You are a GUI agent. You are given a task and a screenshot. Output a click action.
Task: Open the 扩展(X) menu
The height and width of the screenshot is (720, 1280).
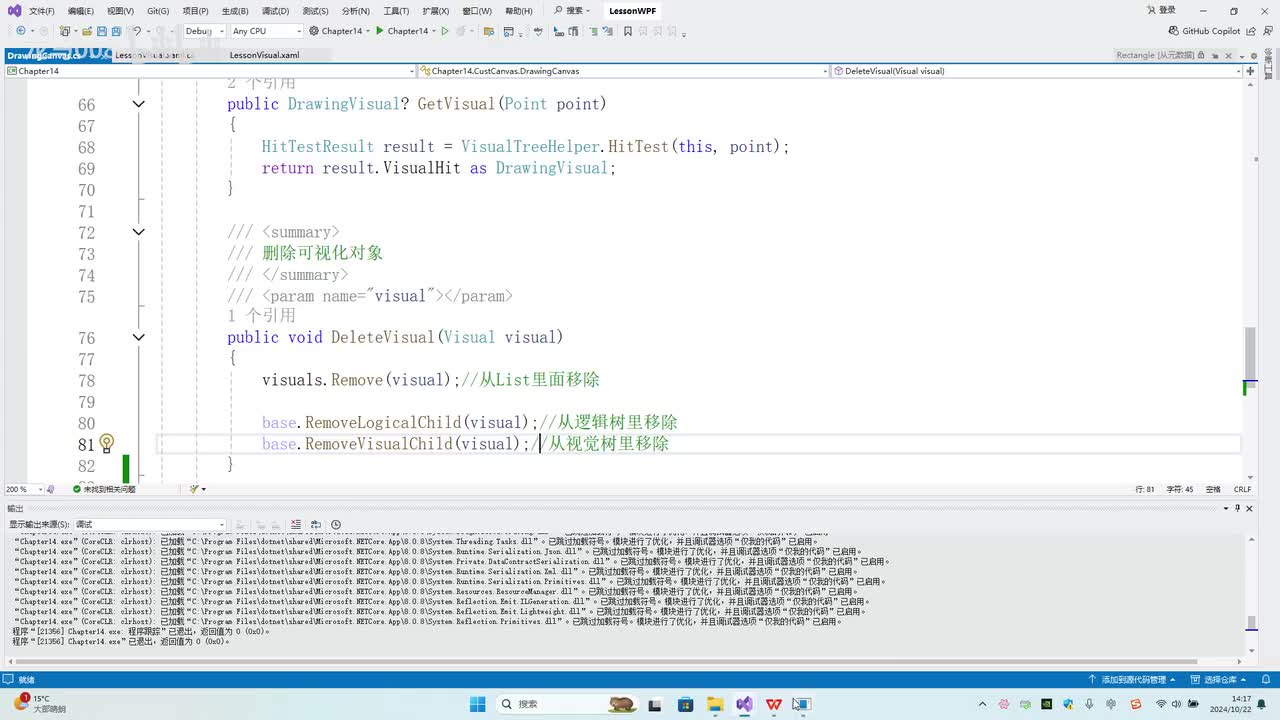pos(435,11)
